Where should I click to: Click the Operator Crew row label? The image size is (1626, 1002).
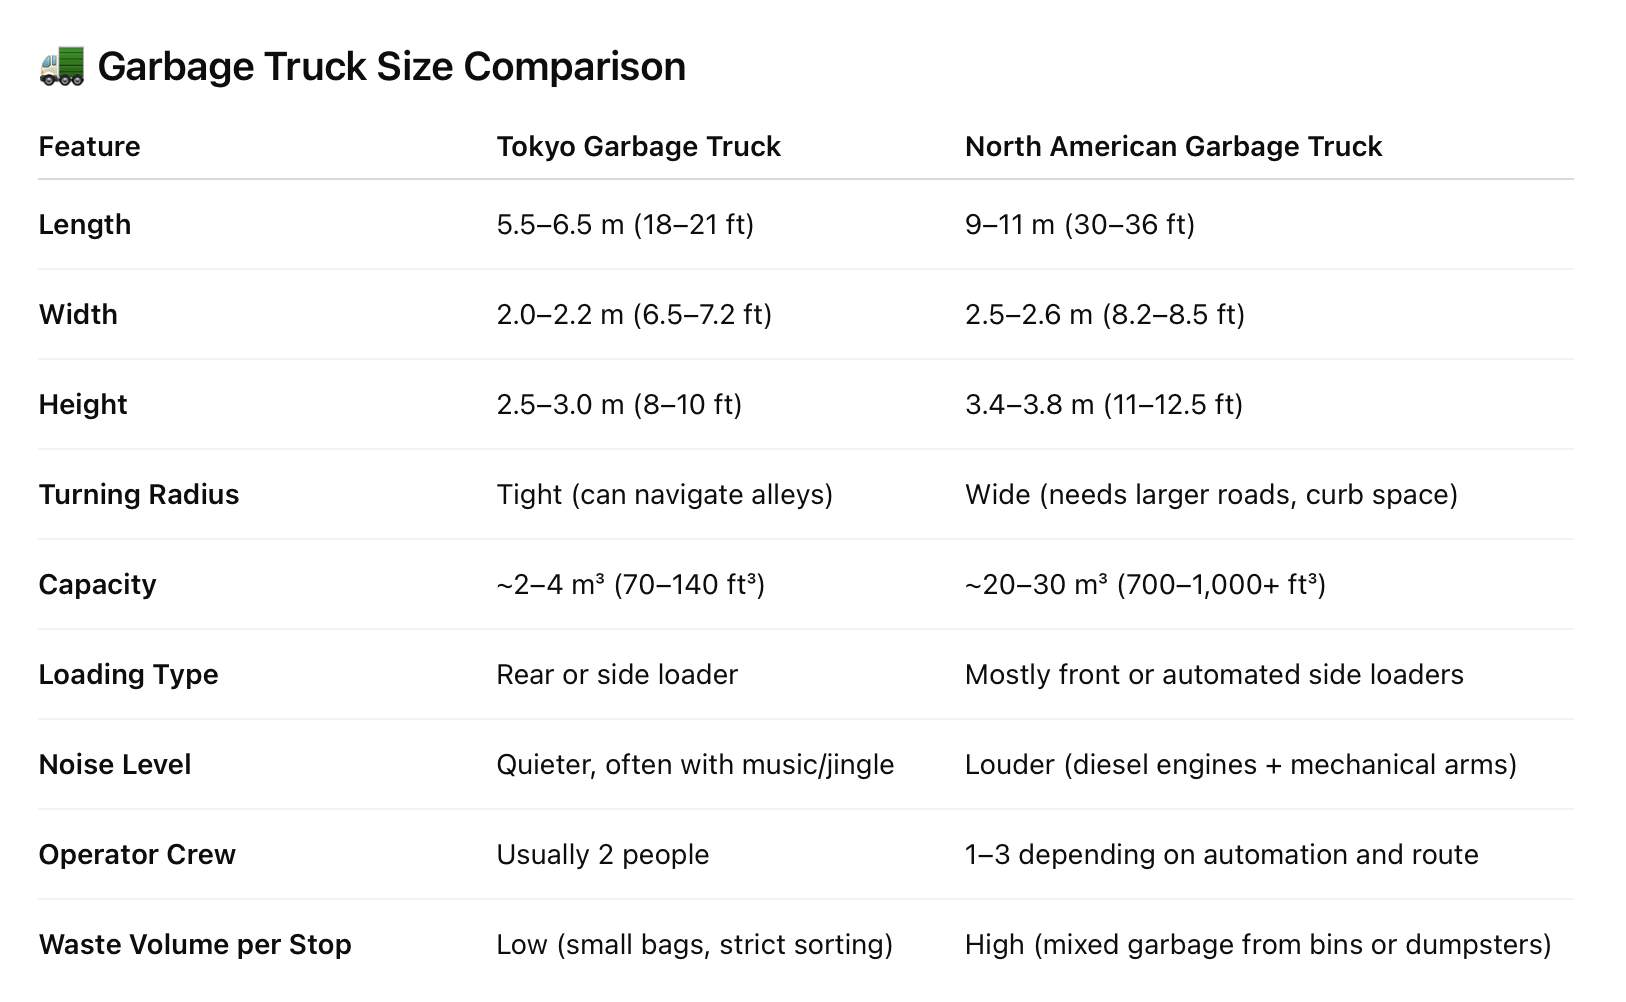tap(137, 854)
